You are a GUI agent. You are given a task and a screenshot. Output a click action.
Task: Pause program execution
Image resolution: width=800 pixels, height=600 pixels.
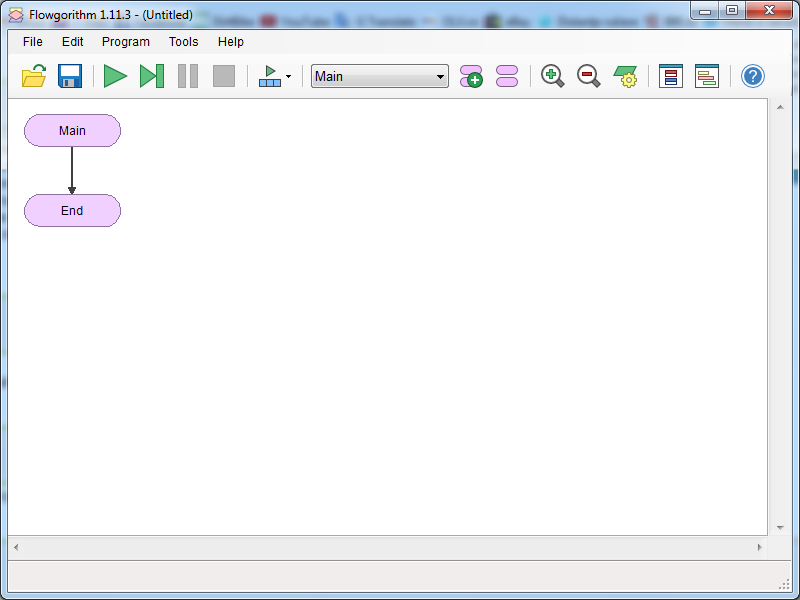[x=188, y=76]
